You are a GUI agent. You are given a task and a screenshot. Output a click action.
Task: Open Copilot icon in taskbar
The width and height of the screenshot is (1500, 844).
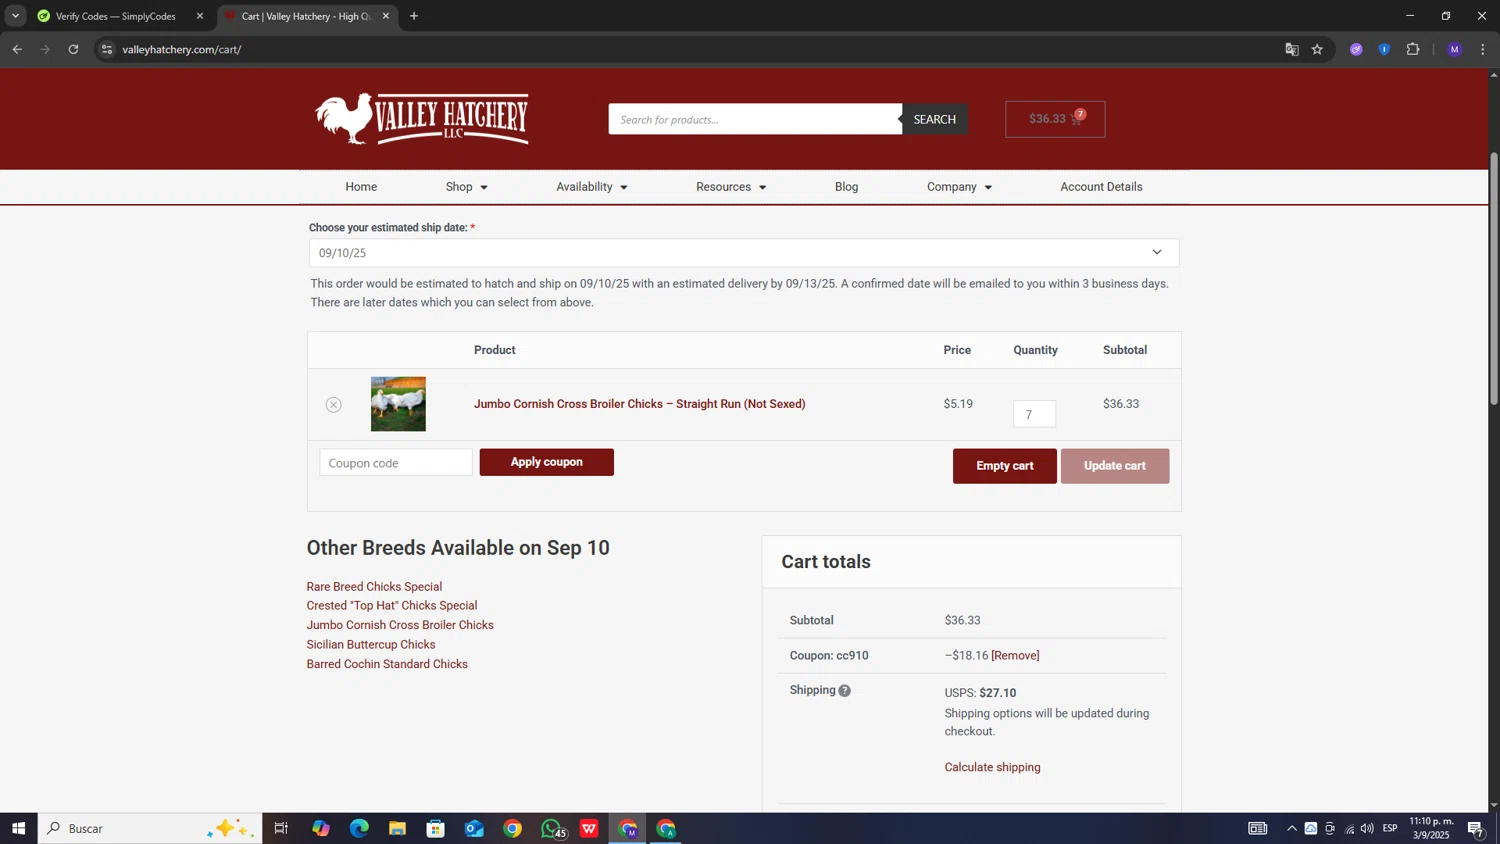(x=321, y=828)
